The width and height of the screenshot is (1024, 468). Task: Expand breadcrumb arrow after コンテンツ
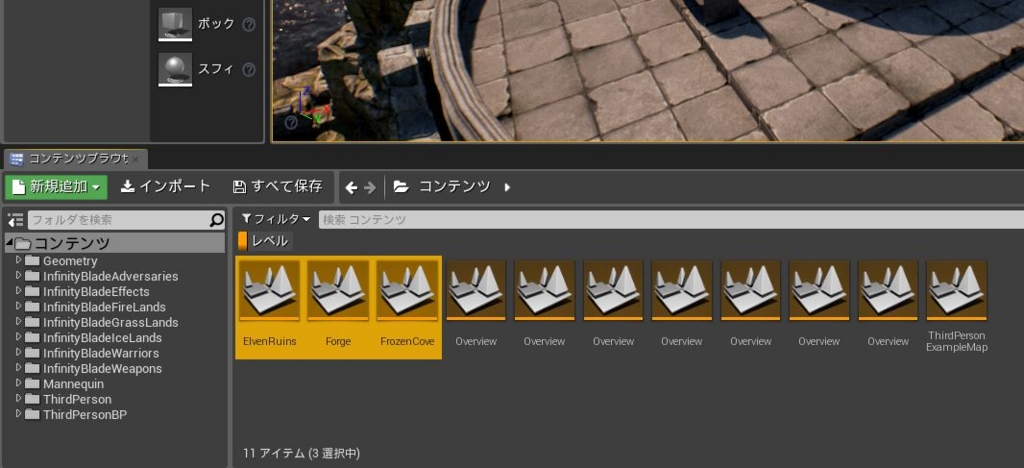[507, 187]
